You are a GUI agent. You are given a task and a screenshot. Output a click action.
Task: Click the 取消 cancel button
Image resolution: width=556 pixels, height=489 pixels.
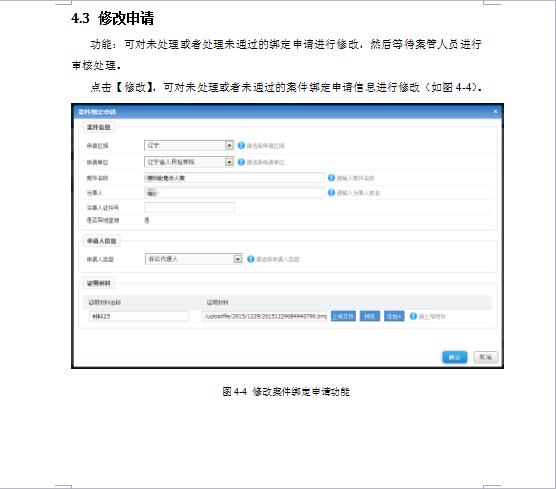(x=486, y=357)
